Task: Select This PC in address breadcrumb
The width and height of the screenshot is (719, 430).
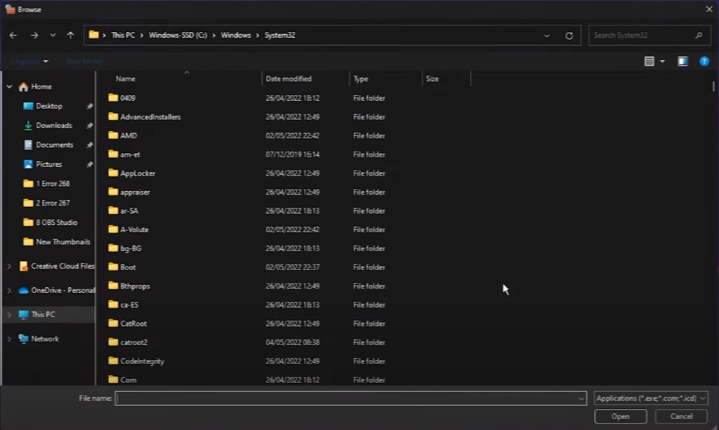Action: tap(123, 35)
